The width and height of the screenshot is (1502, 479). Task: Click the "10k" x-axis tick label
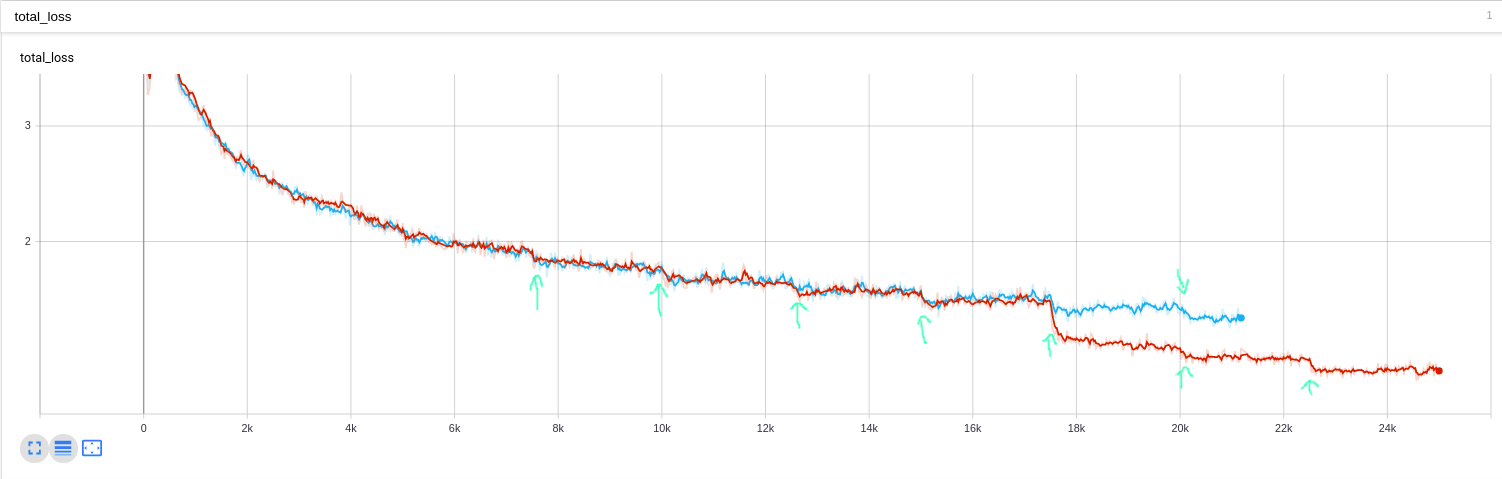click(x=662, y=428)
